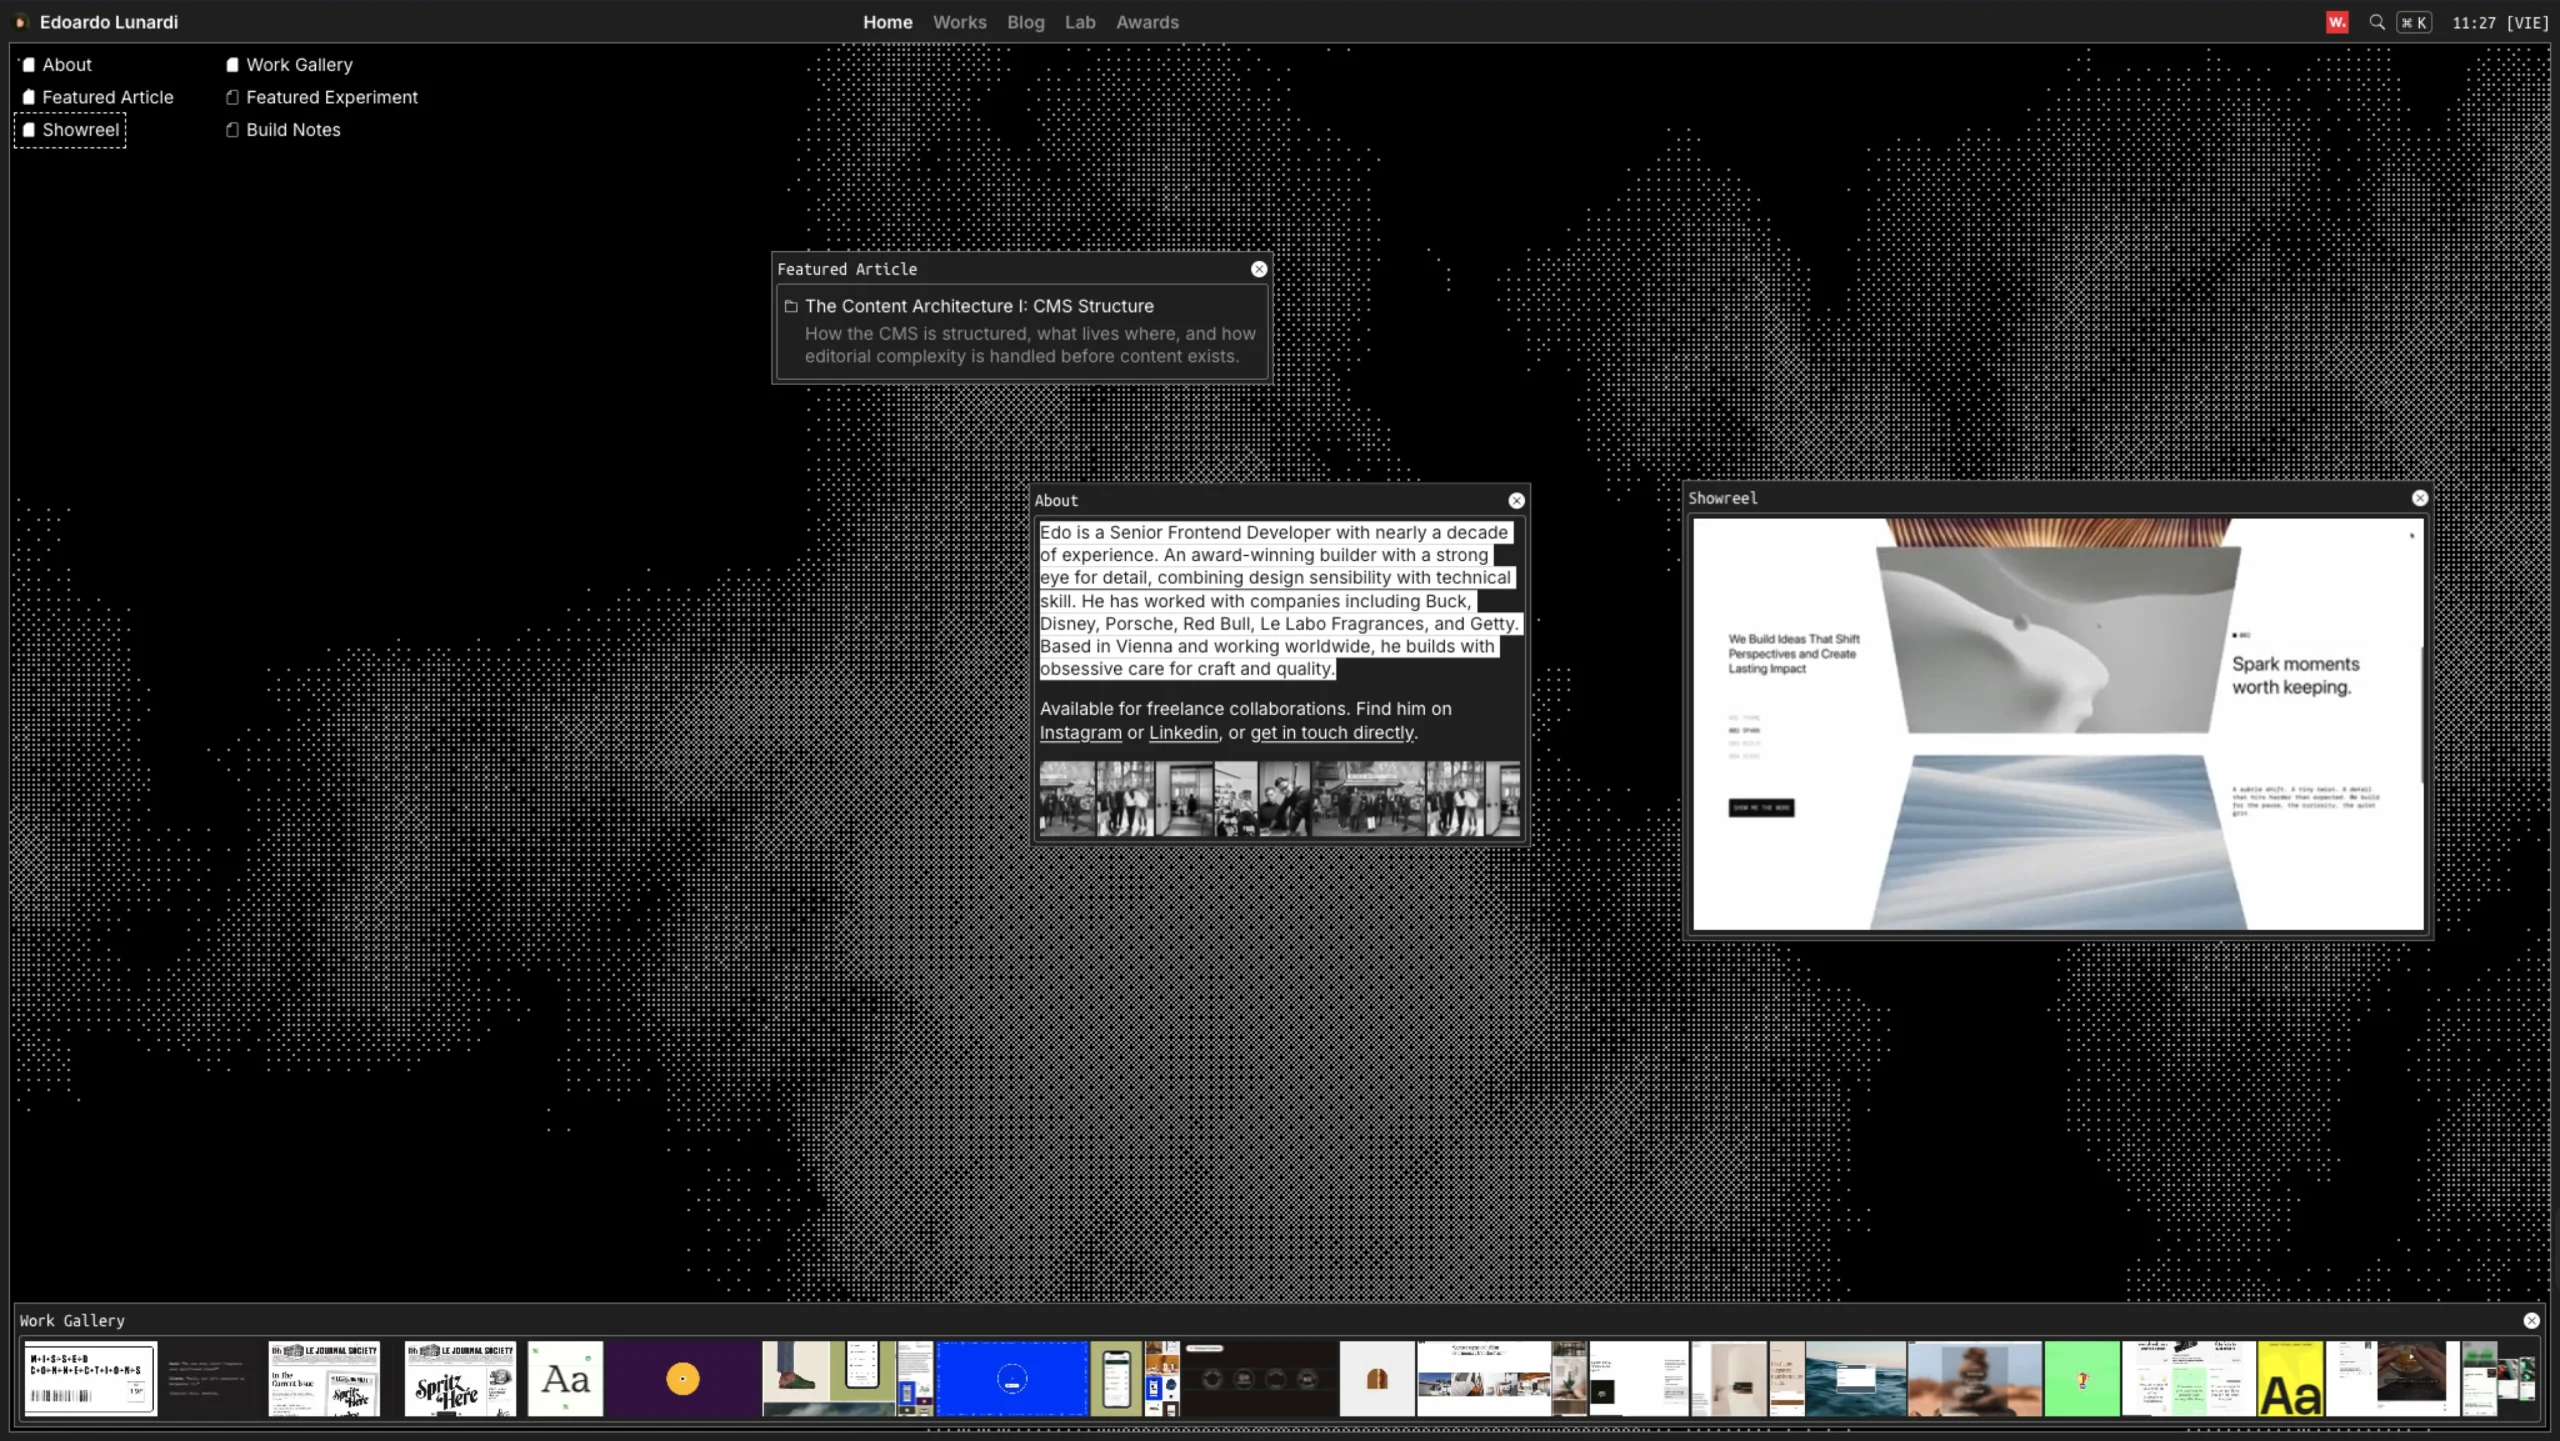
Task: Toggle the Showreel window checkbox
Action: tap(29, 130)
